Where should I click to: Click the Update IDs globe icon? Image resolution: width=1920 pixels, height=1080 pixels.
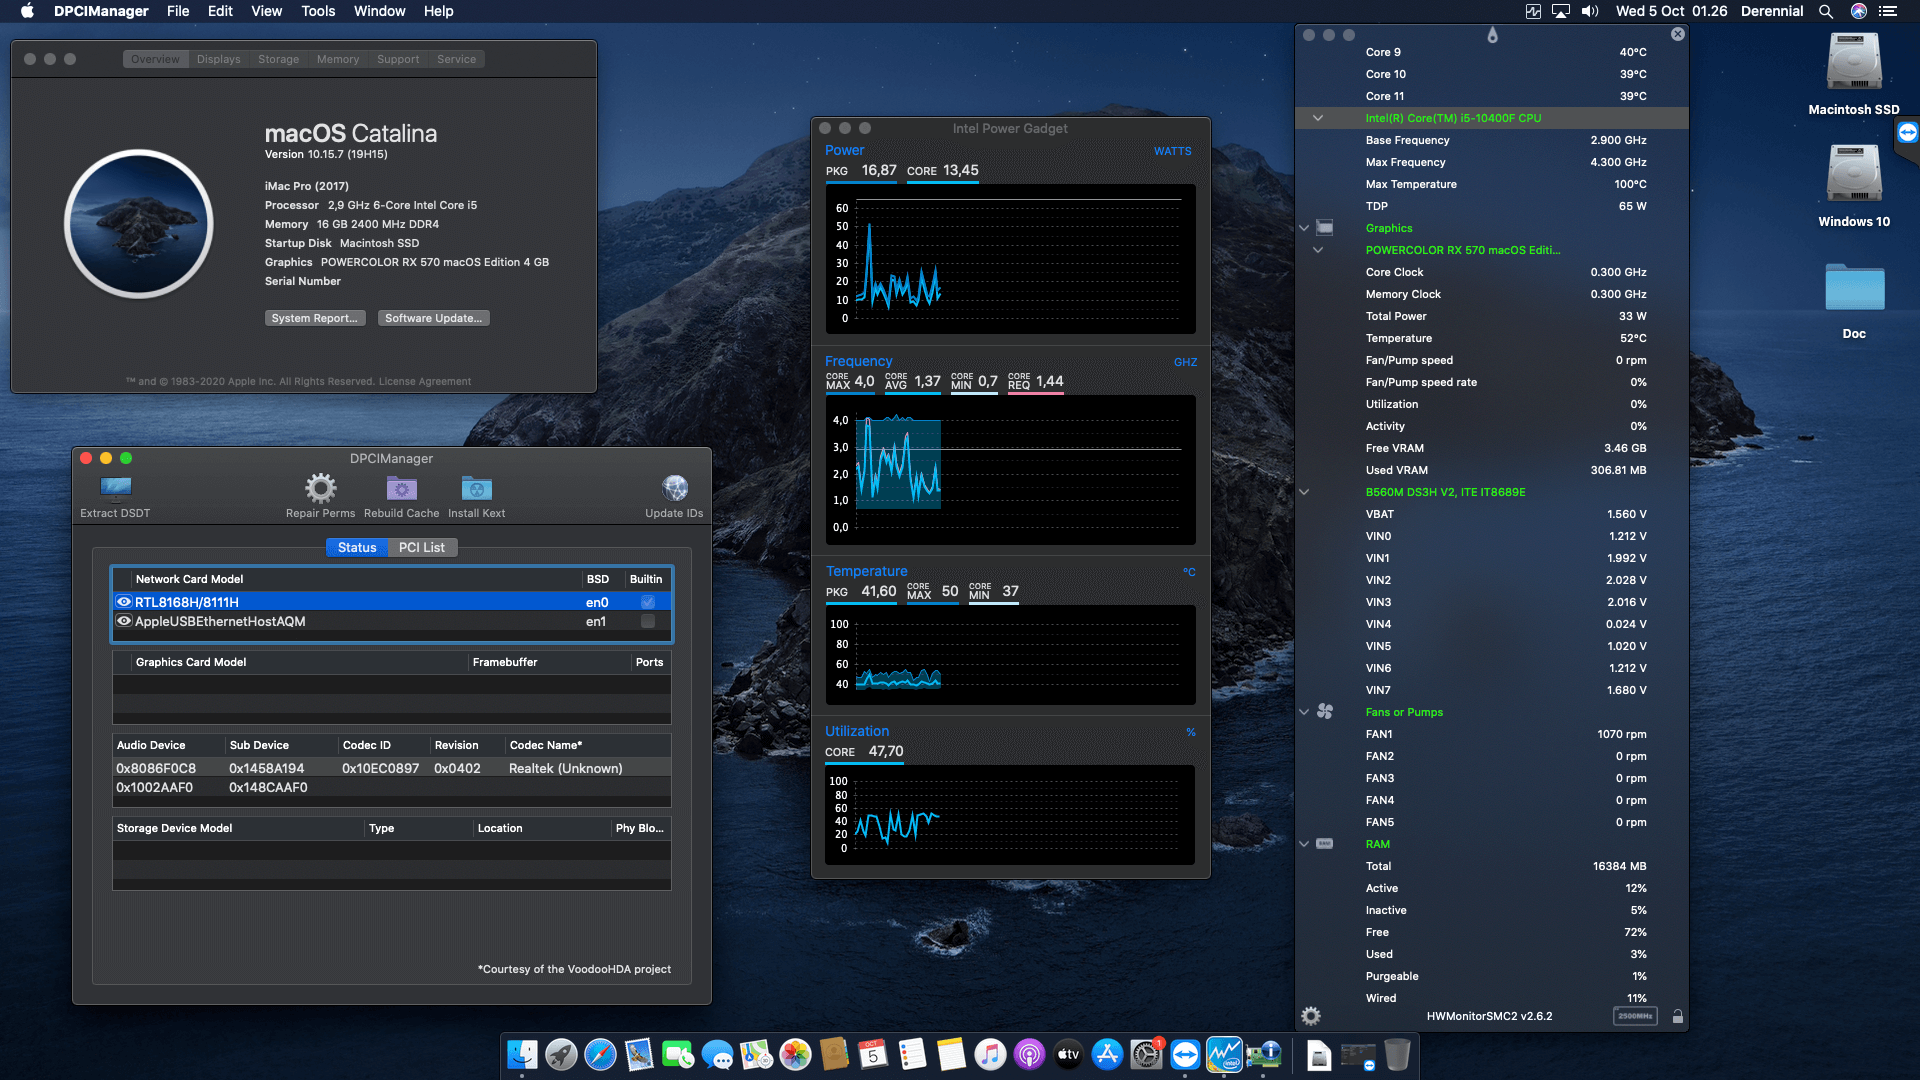[x=674, y=490]
